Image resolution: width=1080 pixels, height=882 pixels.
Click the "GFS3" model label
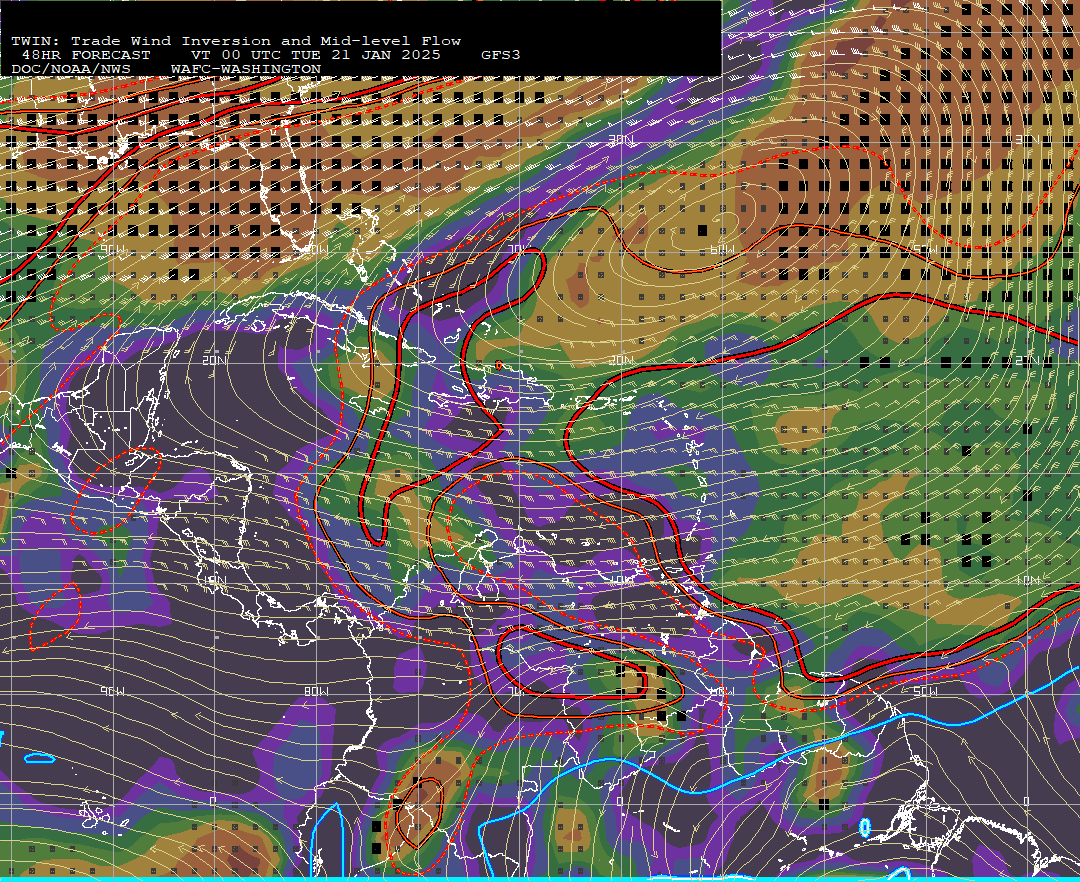[501, 55]
